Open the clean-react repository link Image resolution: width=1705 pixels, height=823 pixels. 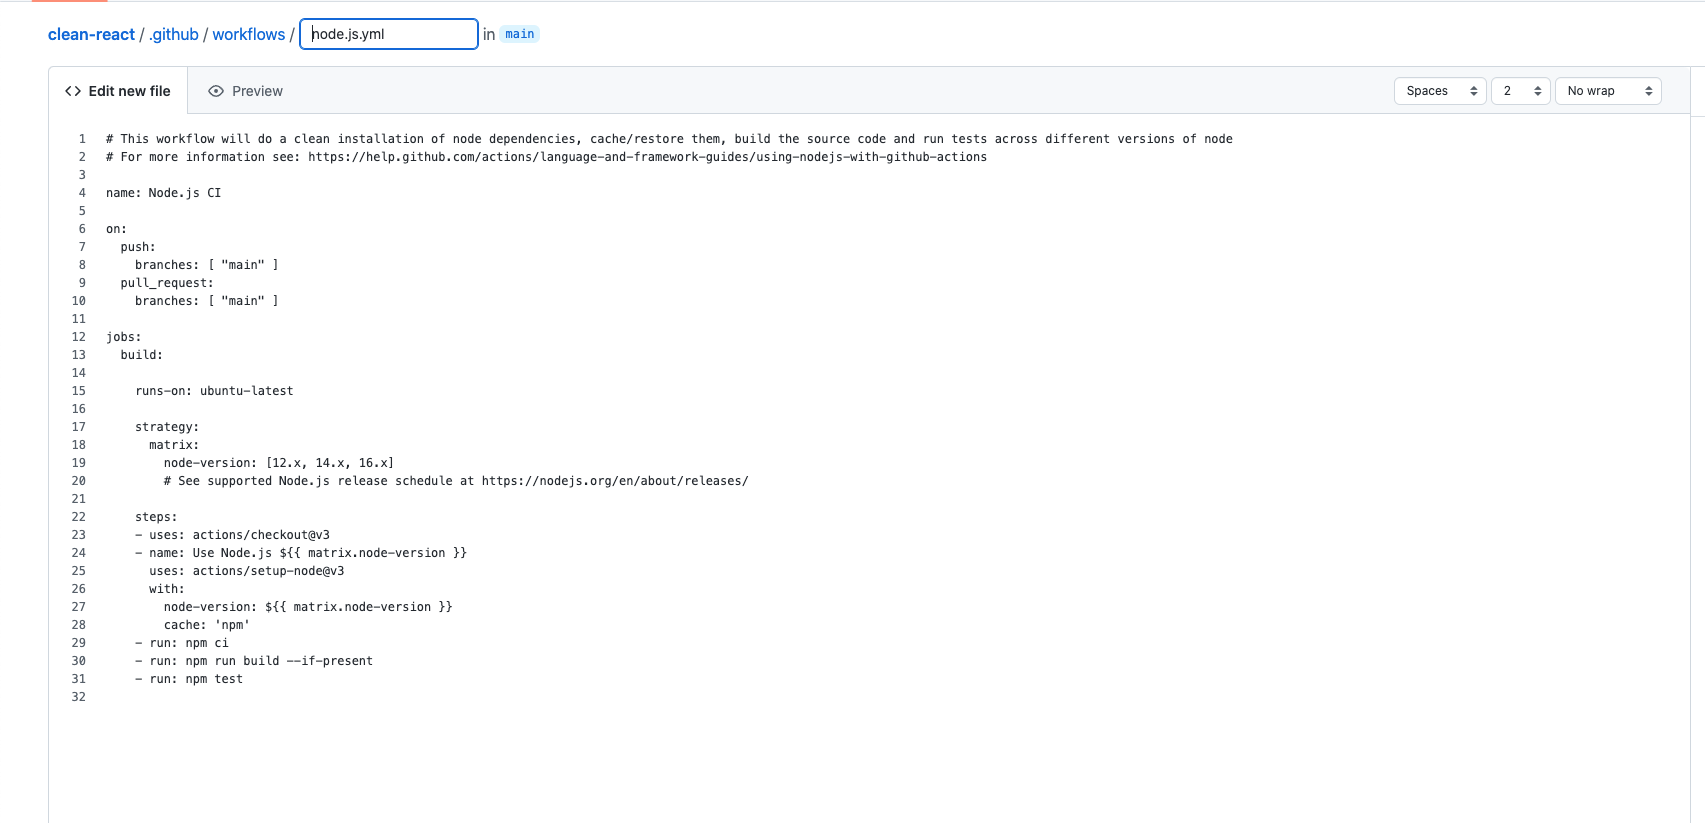(91, 34)
